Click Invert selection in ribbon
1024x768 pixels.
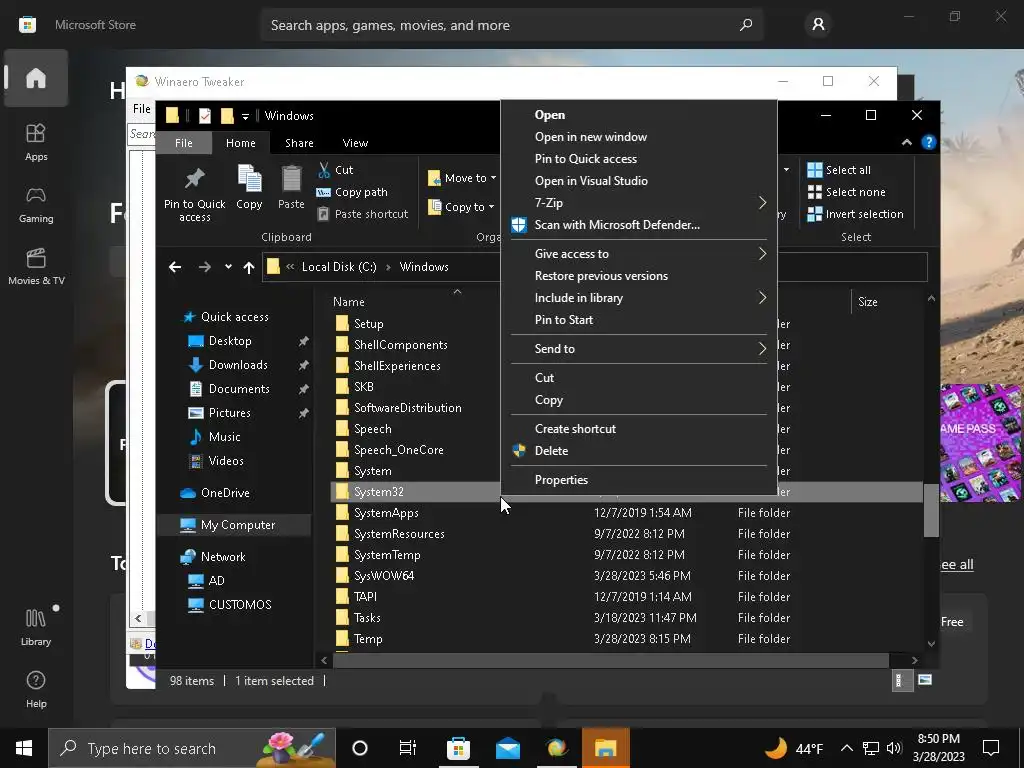click(856, 214)
